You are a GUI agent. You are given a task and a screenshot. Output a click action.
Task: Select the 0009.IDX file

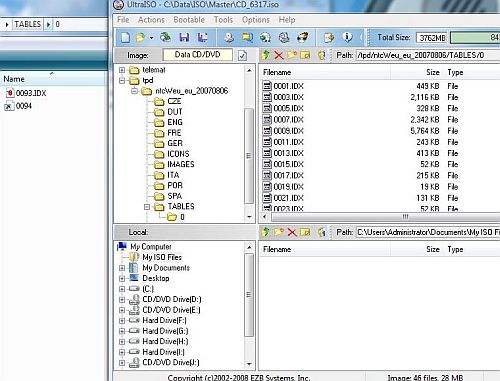[288, 131]
